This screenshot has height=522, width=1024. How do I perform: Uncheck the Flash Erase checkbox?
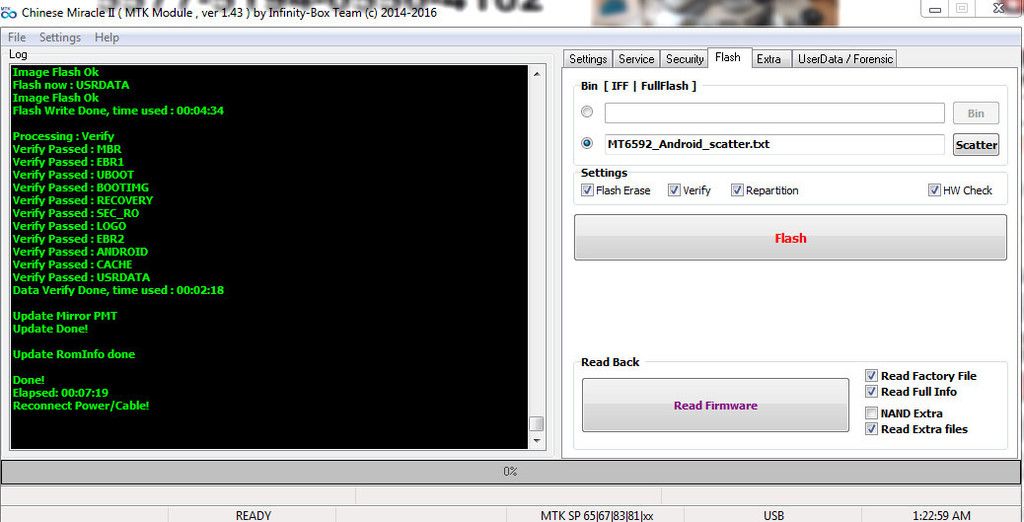pos(588,190)
